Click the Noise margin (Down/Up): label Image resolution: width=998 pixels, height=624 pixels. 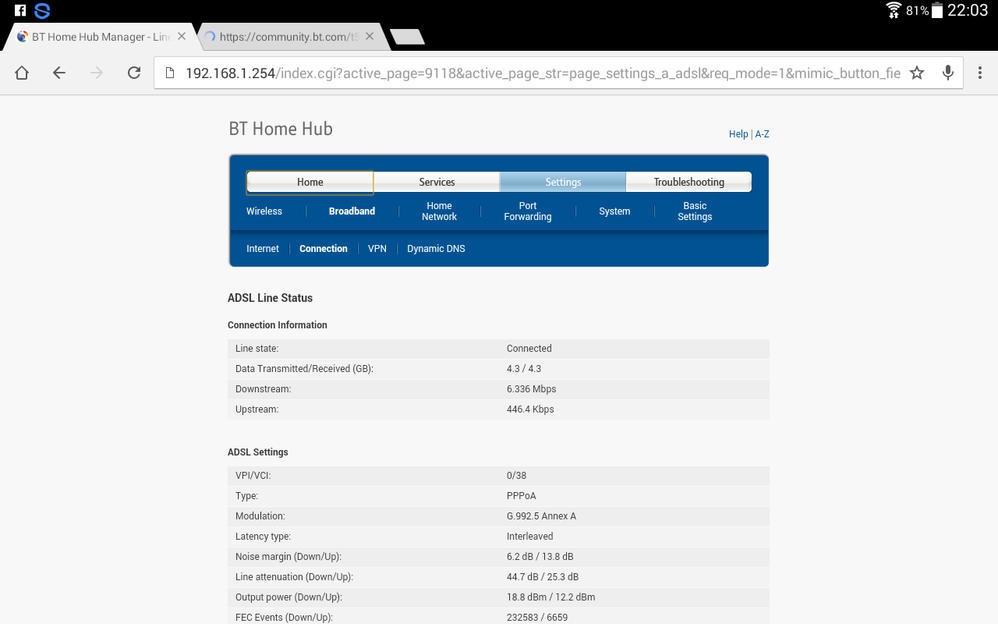288,557
